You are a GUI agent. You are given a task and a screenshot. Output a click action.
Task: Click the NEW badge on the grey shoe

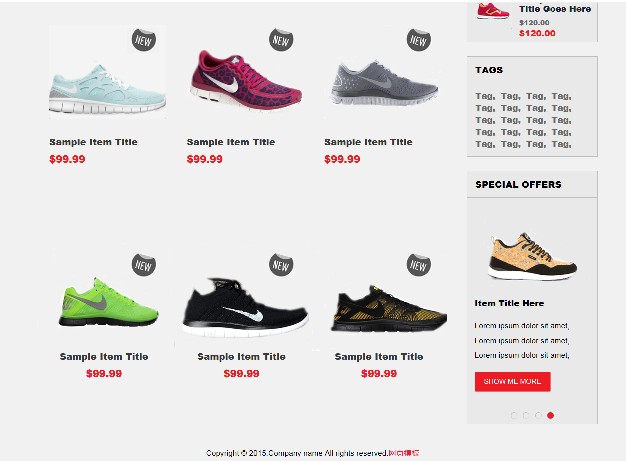(418, 40)
